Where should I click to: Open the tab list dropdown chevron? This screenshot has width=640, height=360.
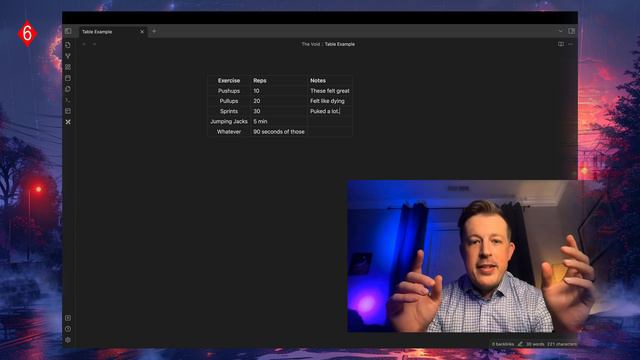click(560, 31)
